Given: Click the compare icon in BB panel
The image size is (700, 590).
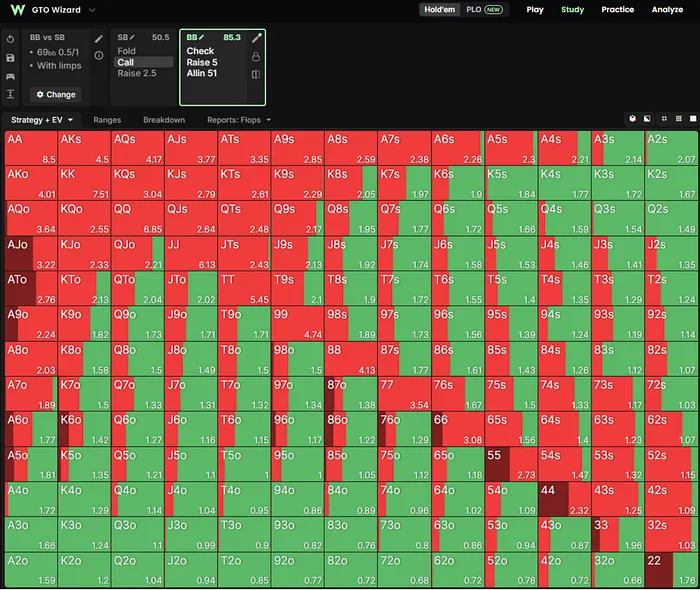Looking at the screenshot, I should tap(256, 74).
